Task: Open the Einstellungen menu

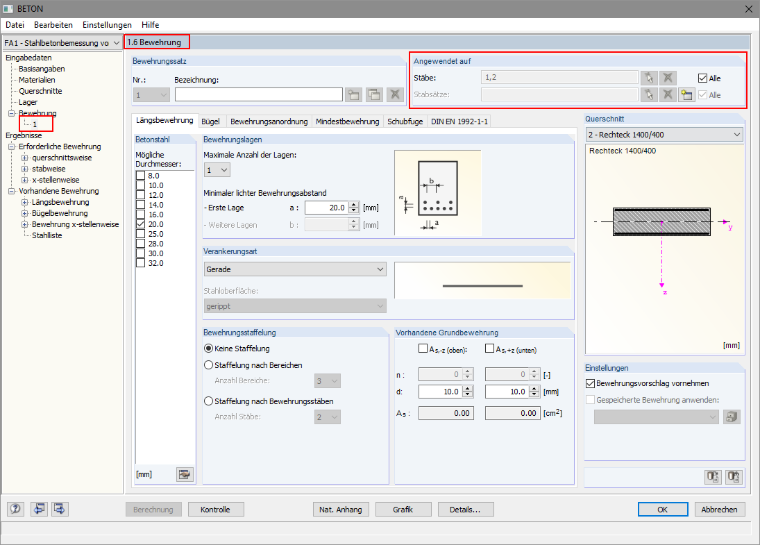Action: 107,25
